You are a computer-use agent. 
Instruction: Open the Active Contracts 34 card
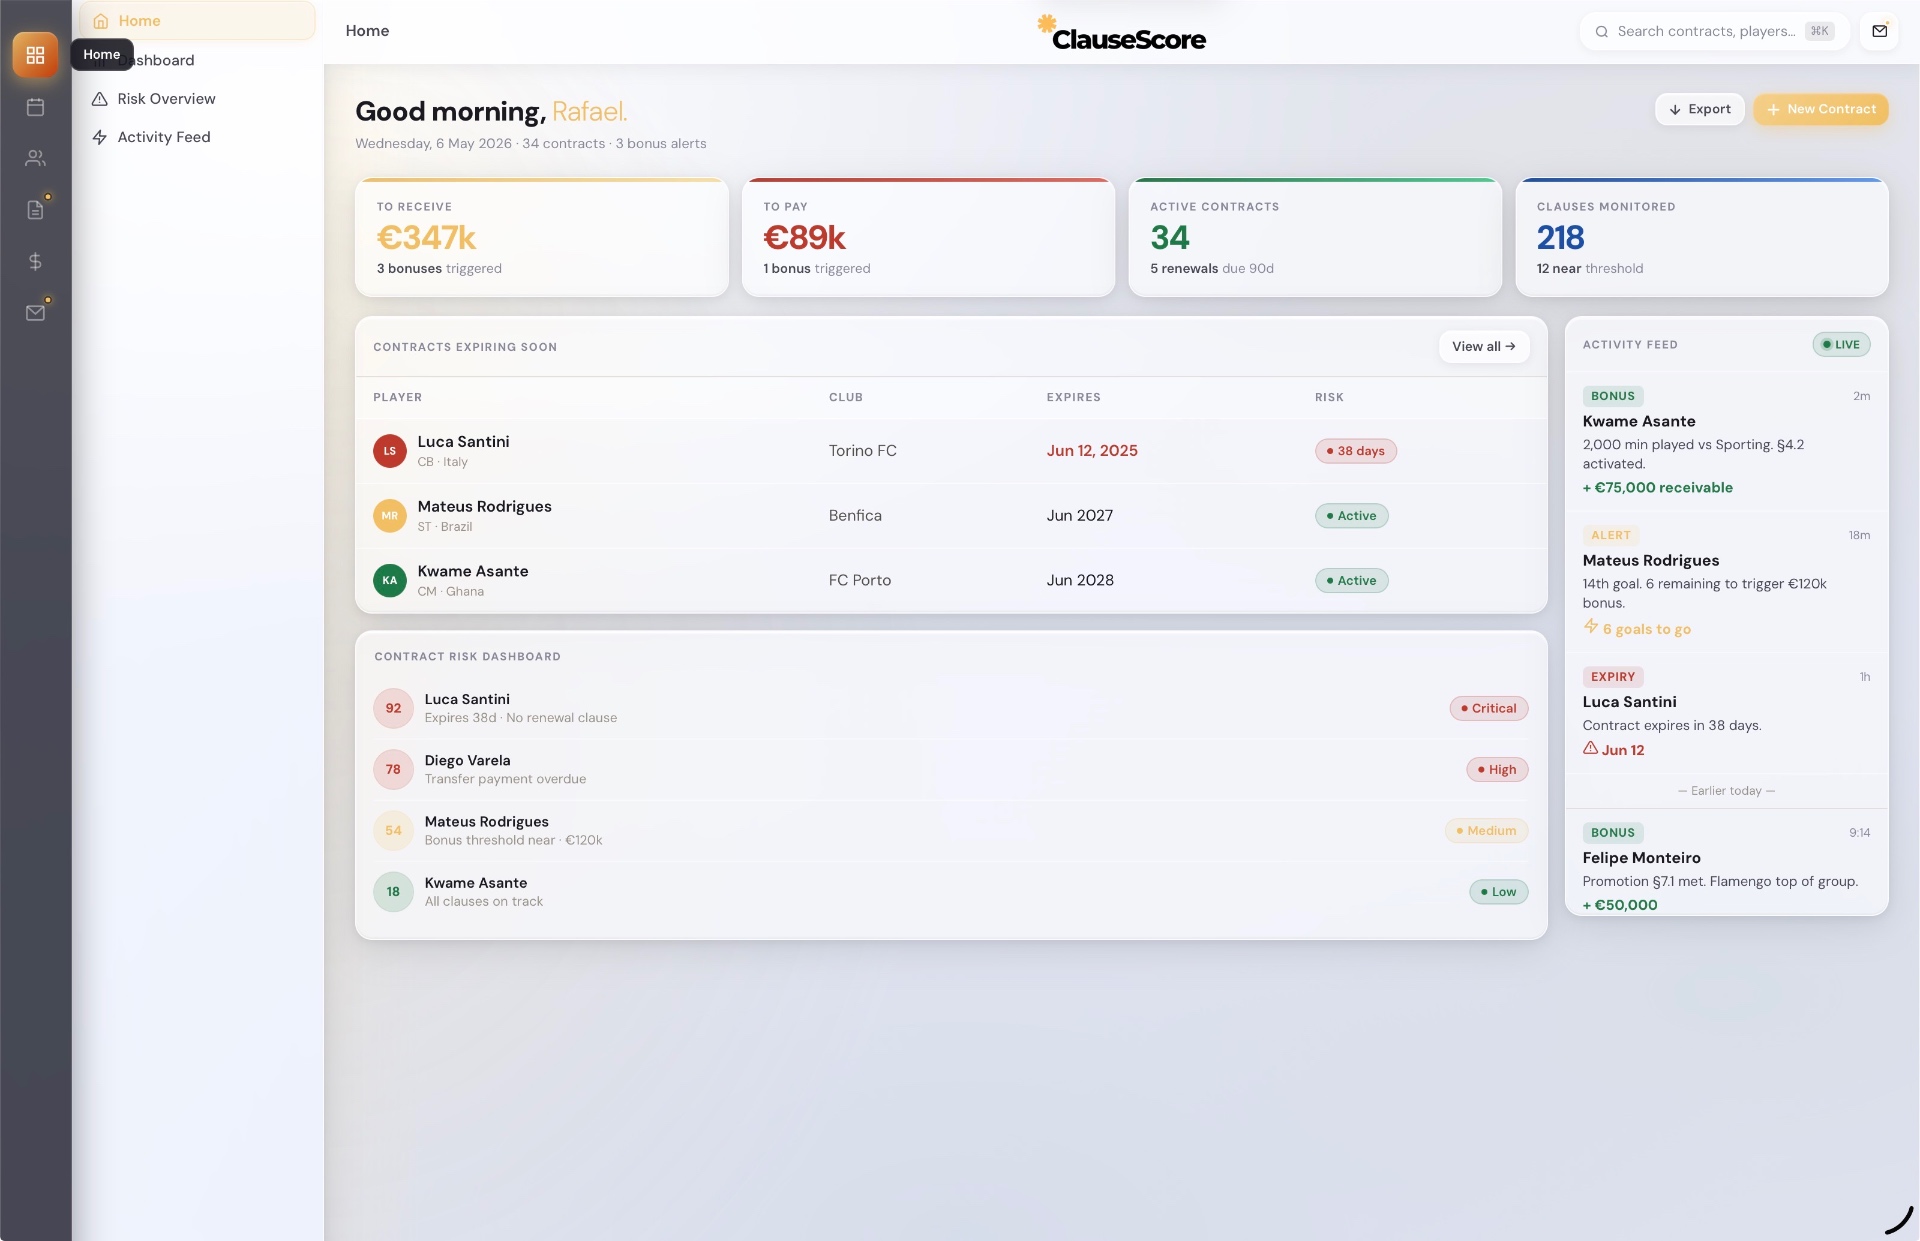[1315, 238]
